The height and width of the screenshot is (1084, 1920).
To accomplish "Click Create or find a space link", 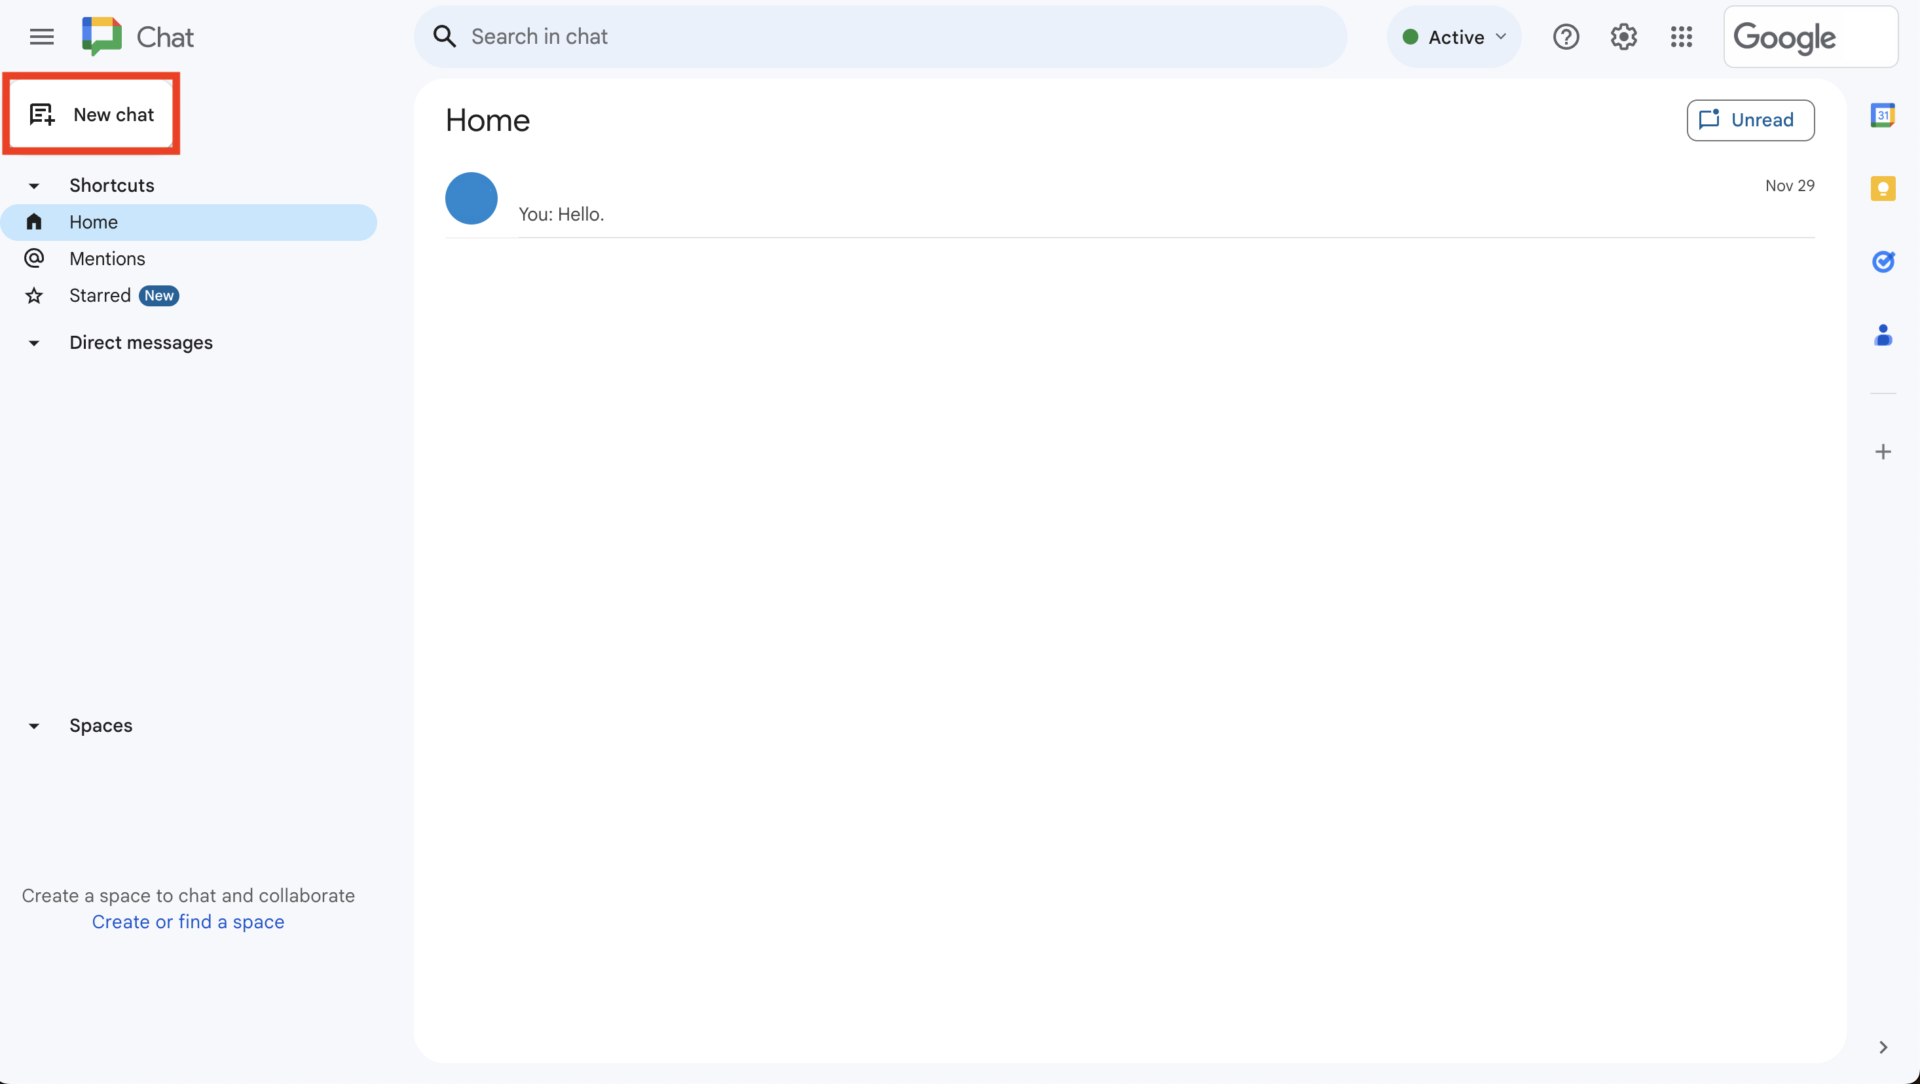I will coord(188,921).
